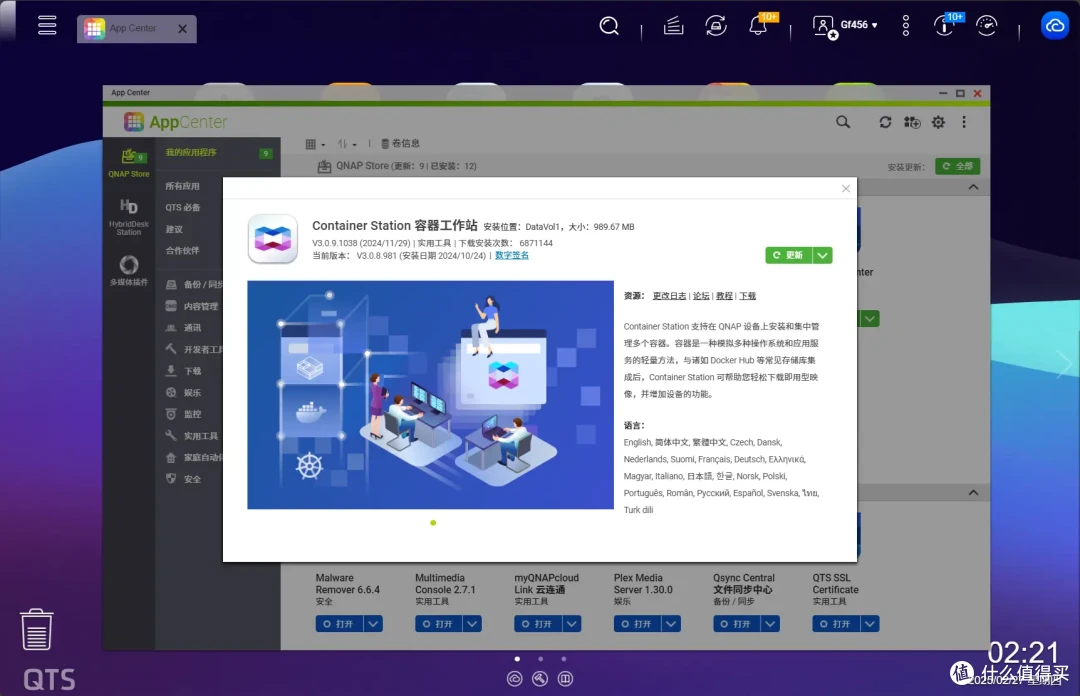
Task: Open the dashboard gauge icon
Action: (x=986, y=25)
